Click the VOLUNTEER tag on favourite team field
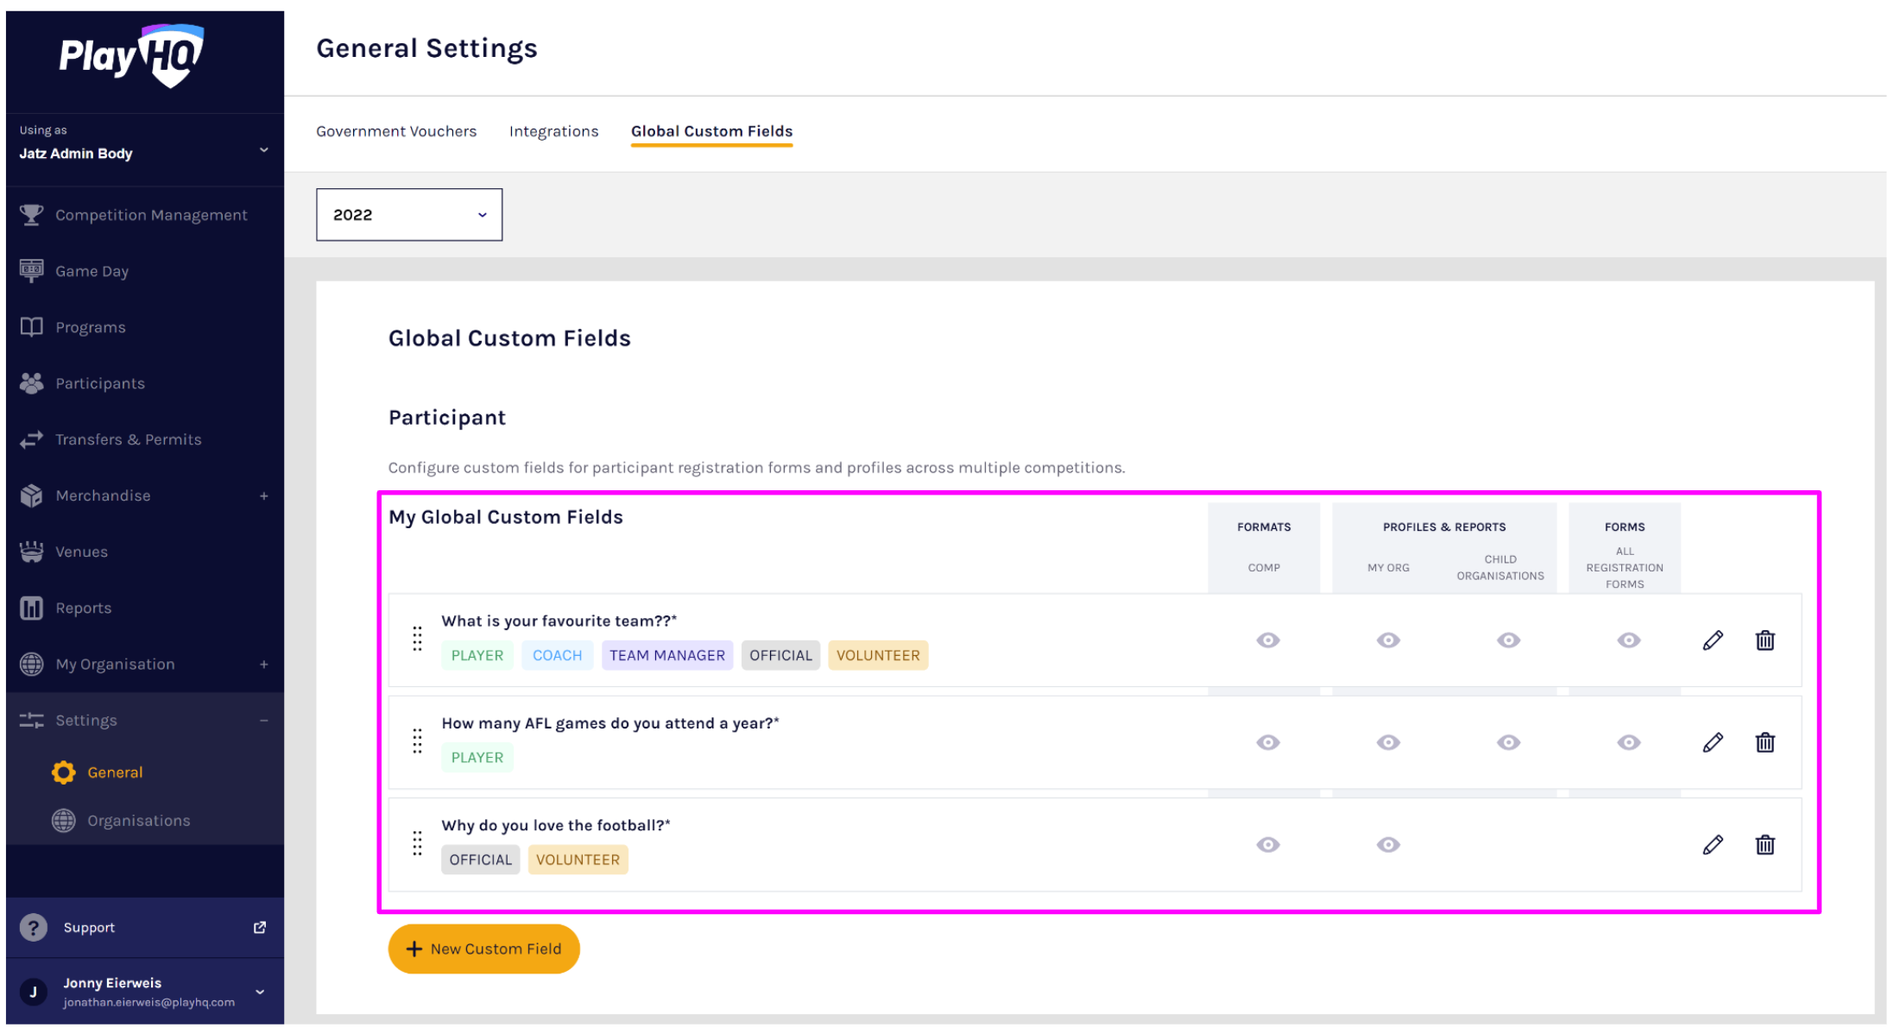 pos(877,655)
